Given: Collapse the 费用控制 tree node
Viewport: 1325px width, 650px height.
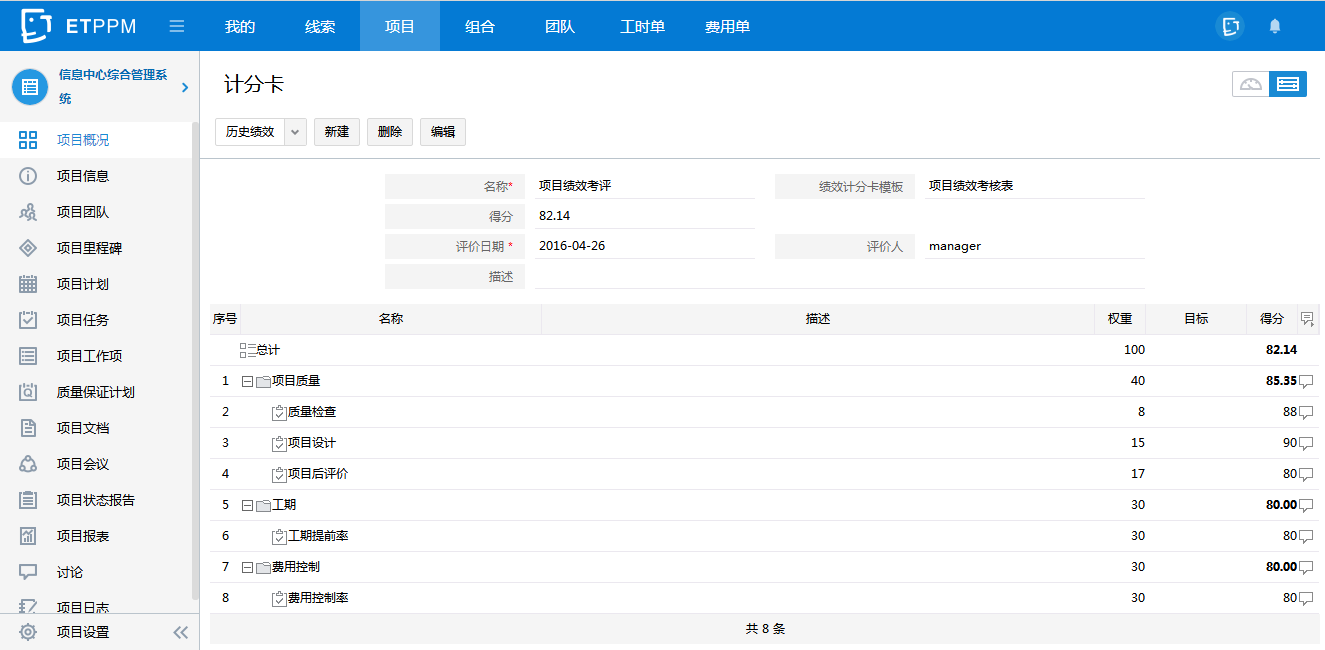Looking at the screenshot, I should point(247,567).
